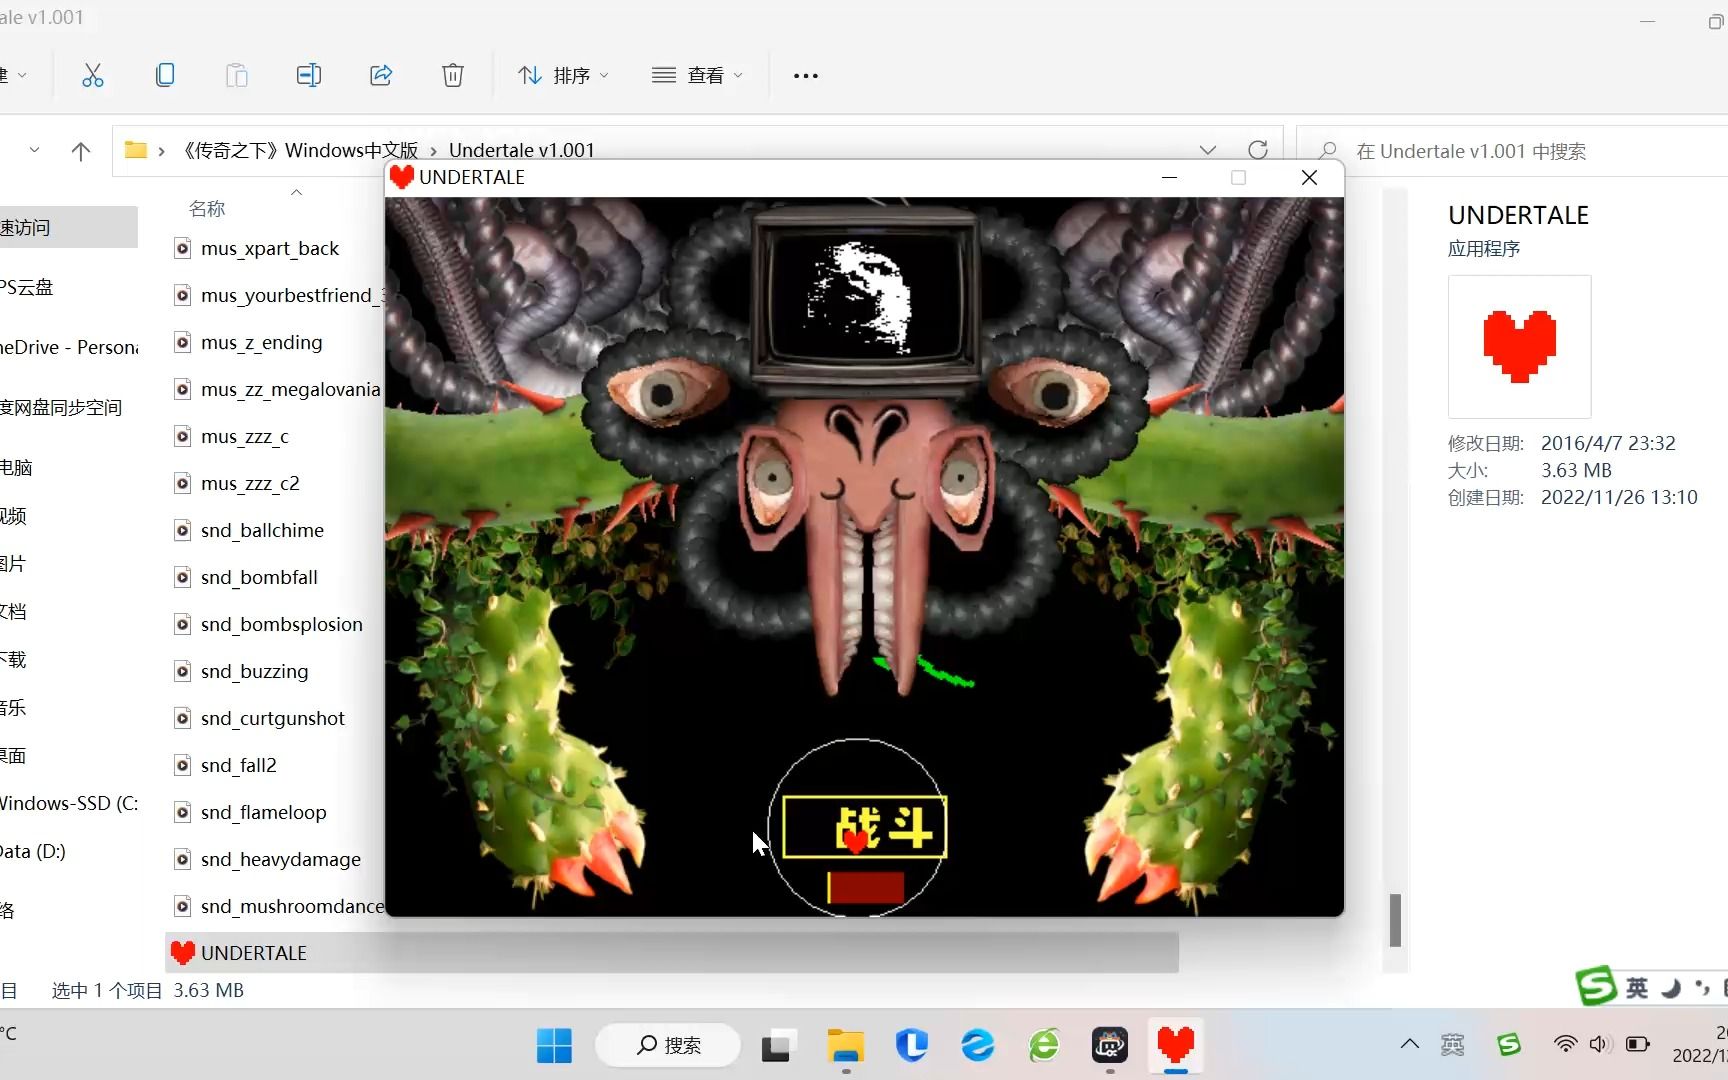
Task: Click the Wi-Fi network tray icon
Action: point(1565,1044)
